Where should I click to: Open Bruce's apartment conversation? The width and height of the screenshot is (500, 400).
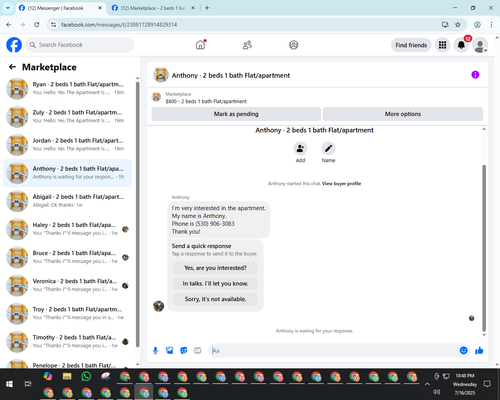pyautogui.click(x=67, y=257)
